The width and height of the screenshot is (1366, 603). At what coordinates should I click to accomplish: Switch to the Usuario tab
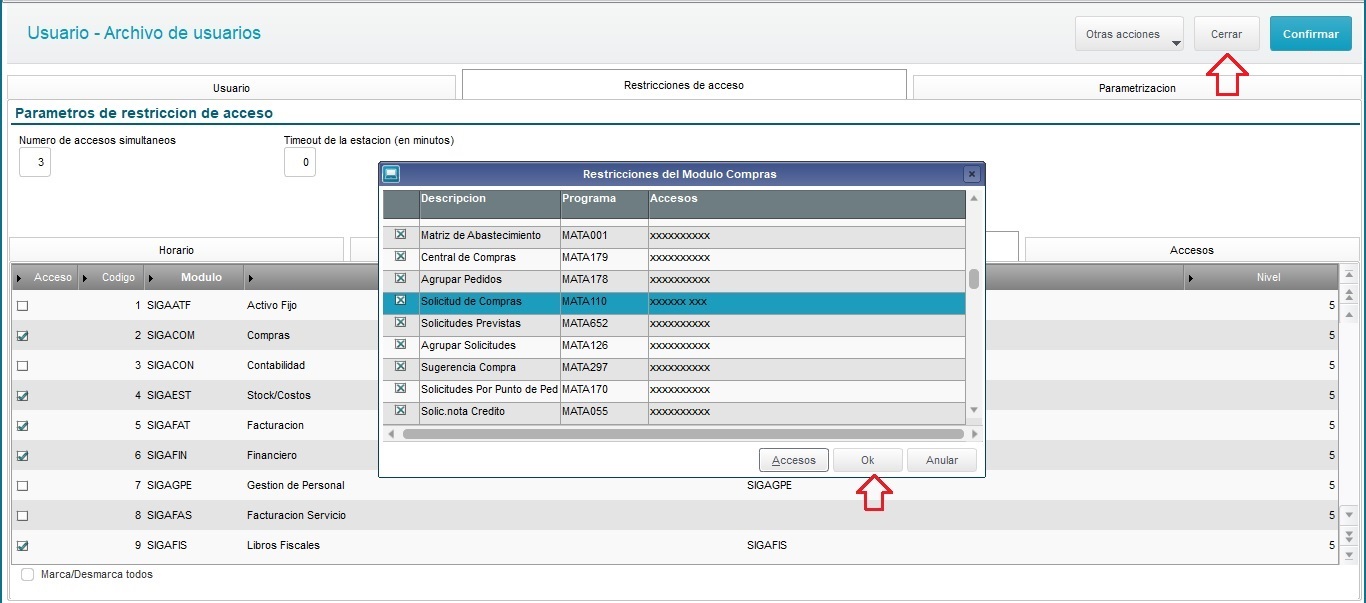pos(231,88)
